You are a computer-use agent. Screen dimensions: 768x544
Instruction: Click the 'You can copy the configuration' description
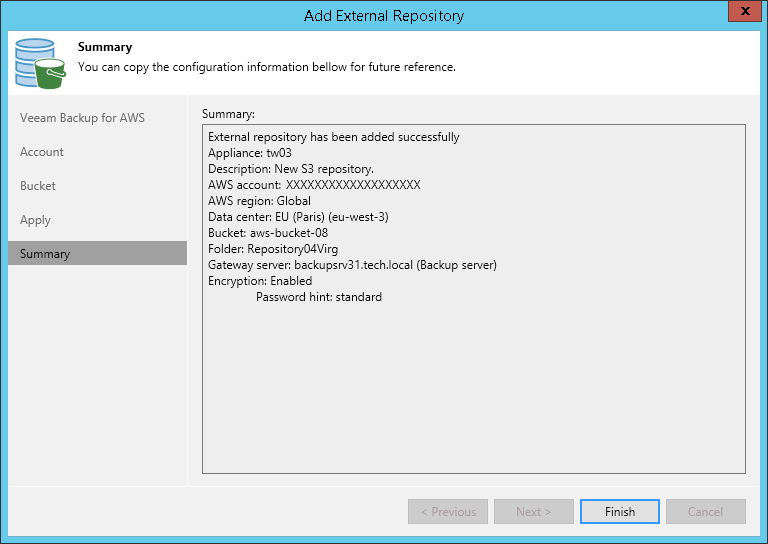(267, 67)
